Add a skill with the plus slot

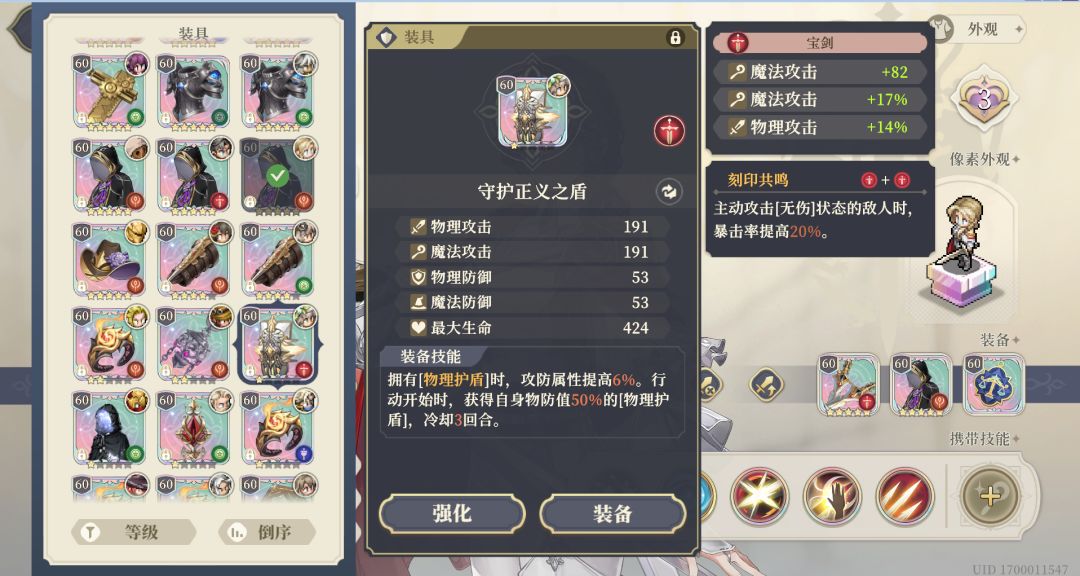(x=989, y=495)
